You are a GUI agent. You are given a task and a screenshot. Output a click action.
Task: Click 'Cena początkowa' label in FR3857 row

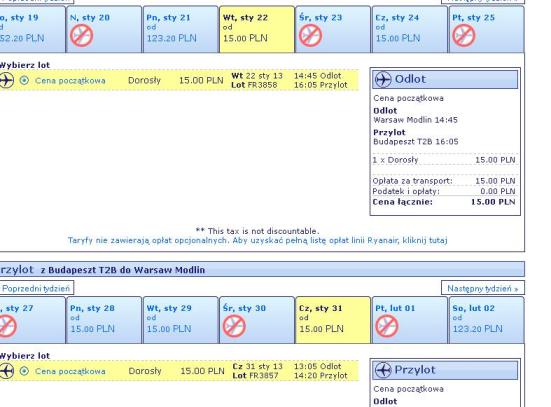(70, 371)
